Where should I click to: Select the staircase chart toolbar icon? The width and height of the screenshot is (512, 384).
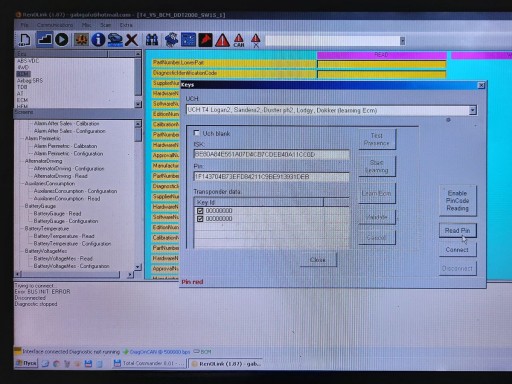tap(44, 40)
